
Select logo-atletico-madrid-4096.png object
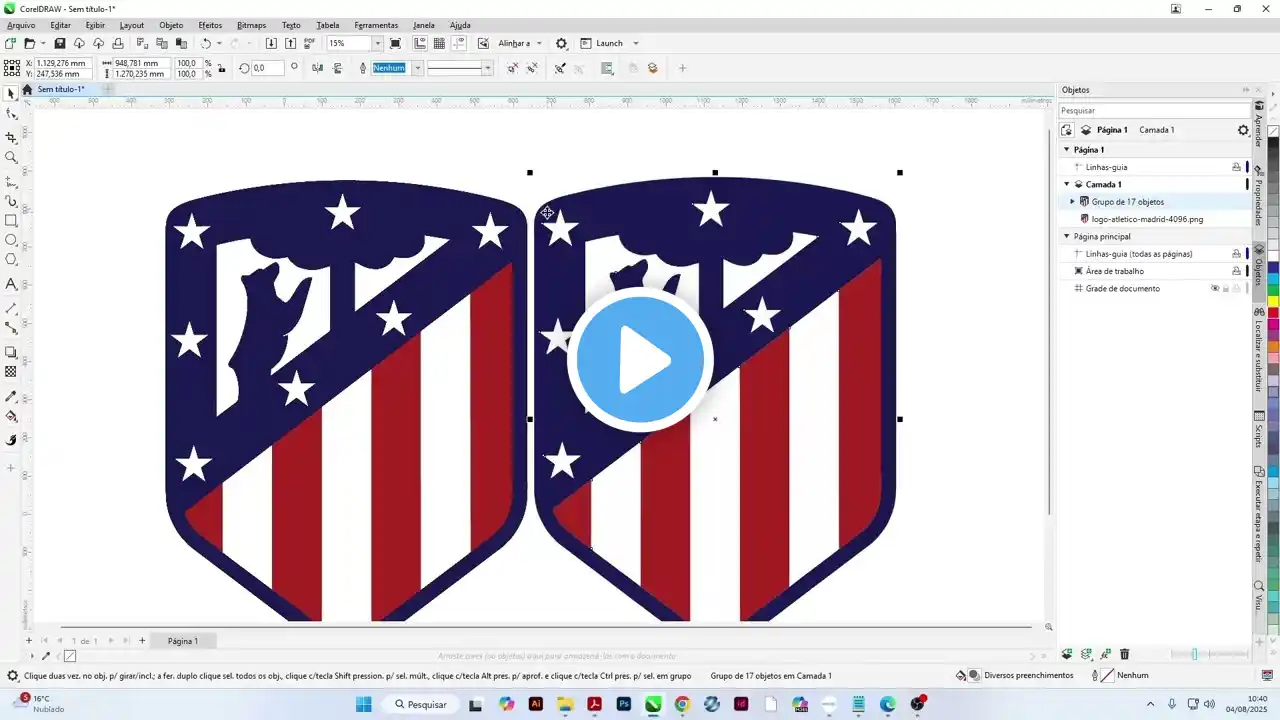click(x=1146, y=219)
